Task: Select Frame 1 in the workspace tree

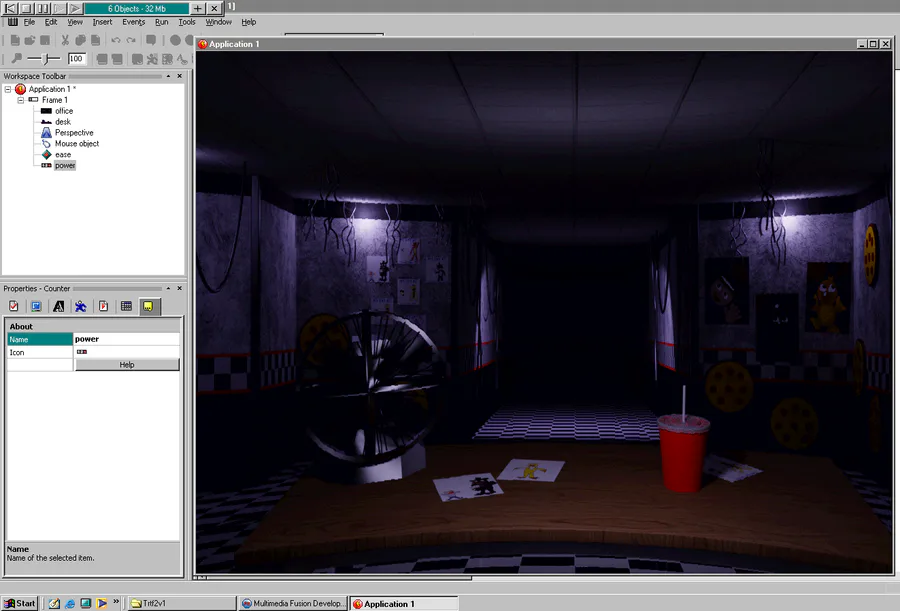Action: (55, 100)
